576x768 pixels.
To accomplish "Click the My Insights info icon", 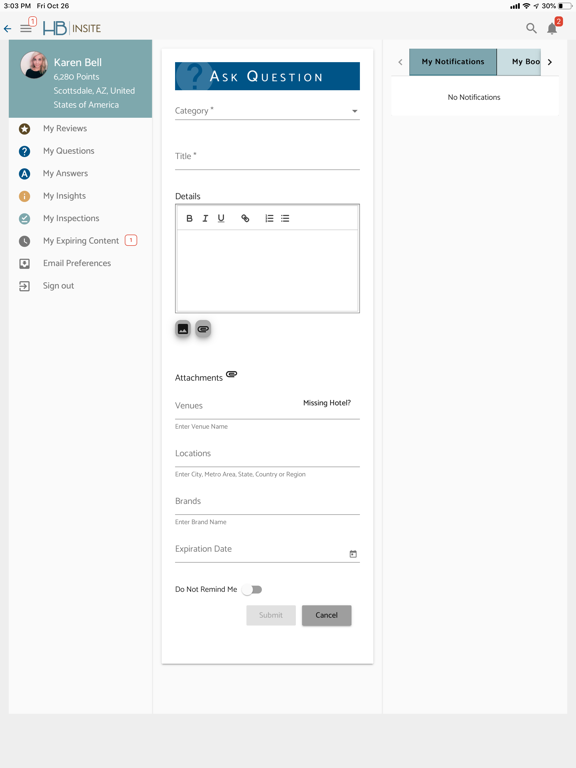I will 24,196.
